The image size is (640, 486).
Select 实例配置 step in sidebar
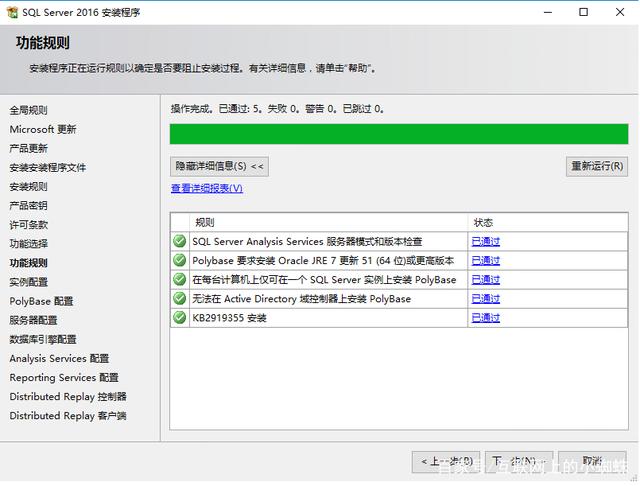[x=29, y=282]
